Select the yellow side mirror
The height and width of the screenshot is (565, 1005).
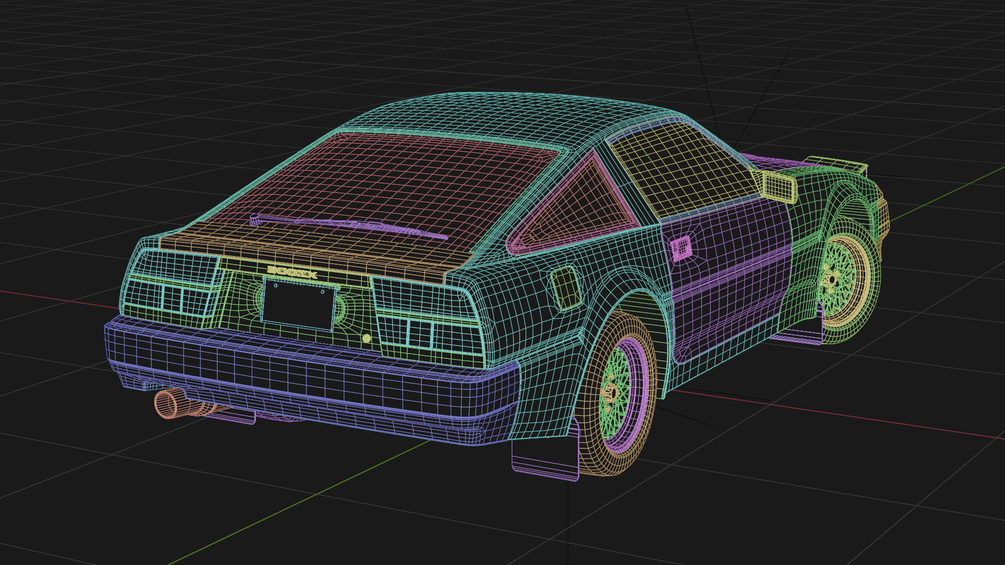point(779,186)
